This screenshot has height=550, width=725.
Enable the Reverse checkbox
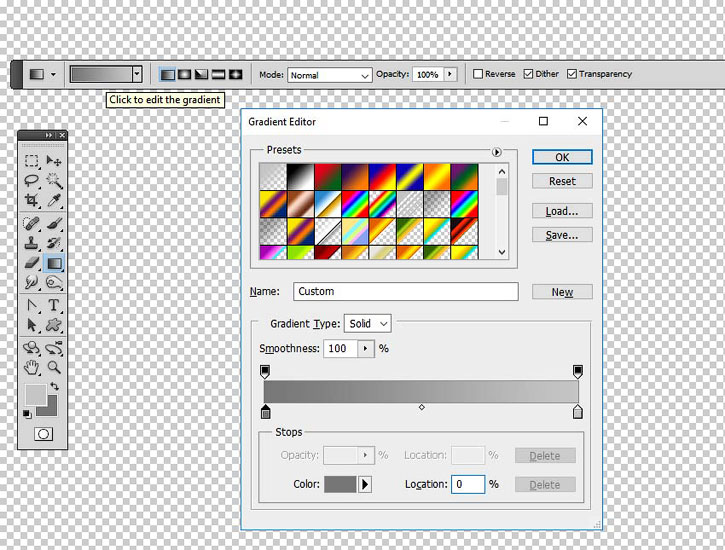(478, 74)
